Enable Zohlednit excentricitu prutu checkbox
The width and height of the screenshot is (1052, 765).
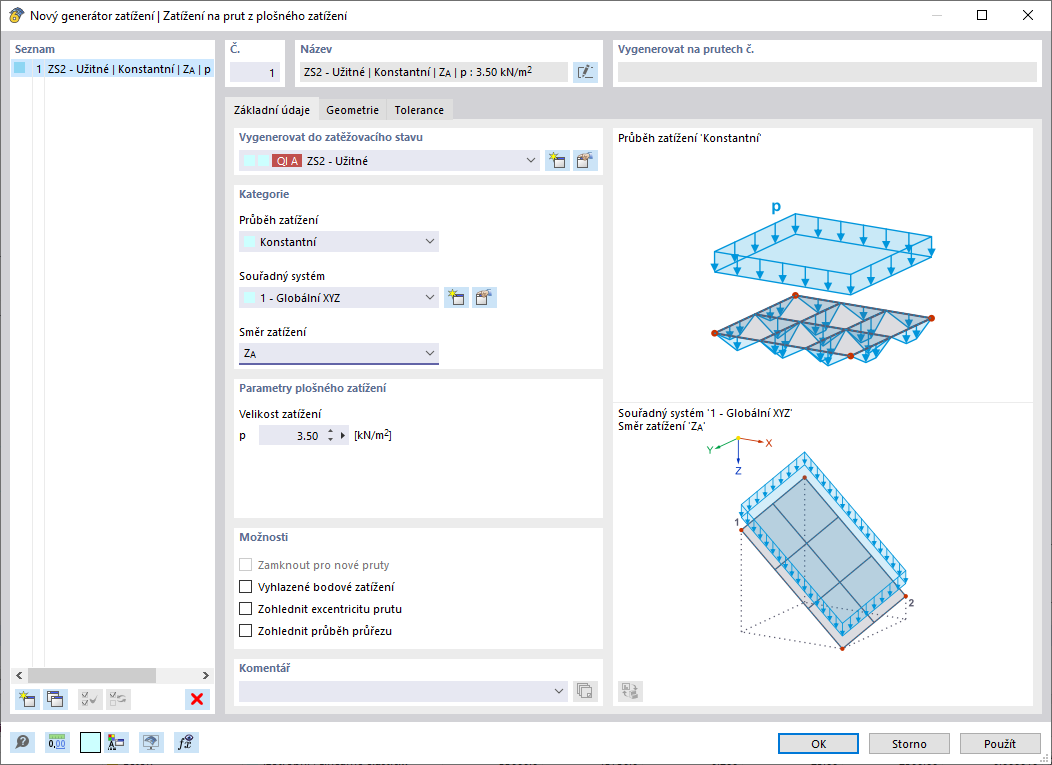pos(246,609)
